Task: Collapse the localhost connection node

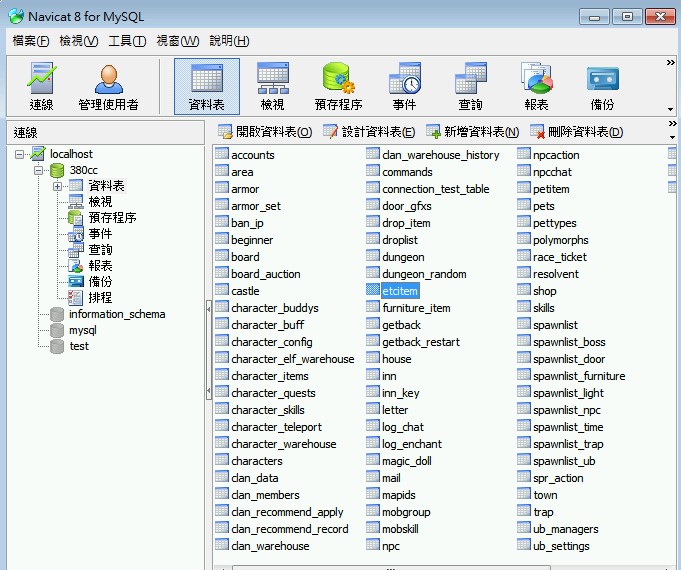Action: (19, 154)
